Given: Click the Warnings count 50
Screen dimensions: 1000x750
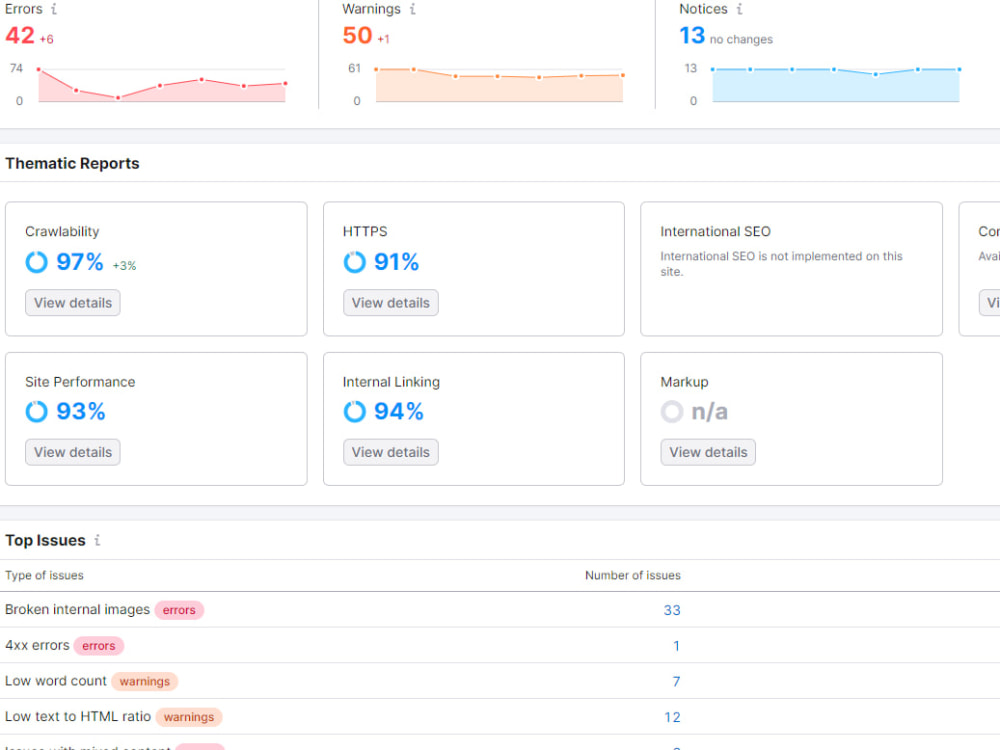Looking at the screenshot, I should (x=357, y=36).
